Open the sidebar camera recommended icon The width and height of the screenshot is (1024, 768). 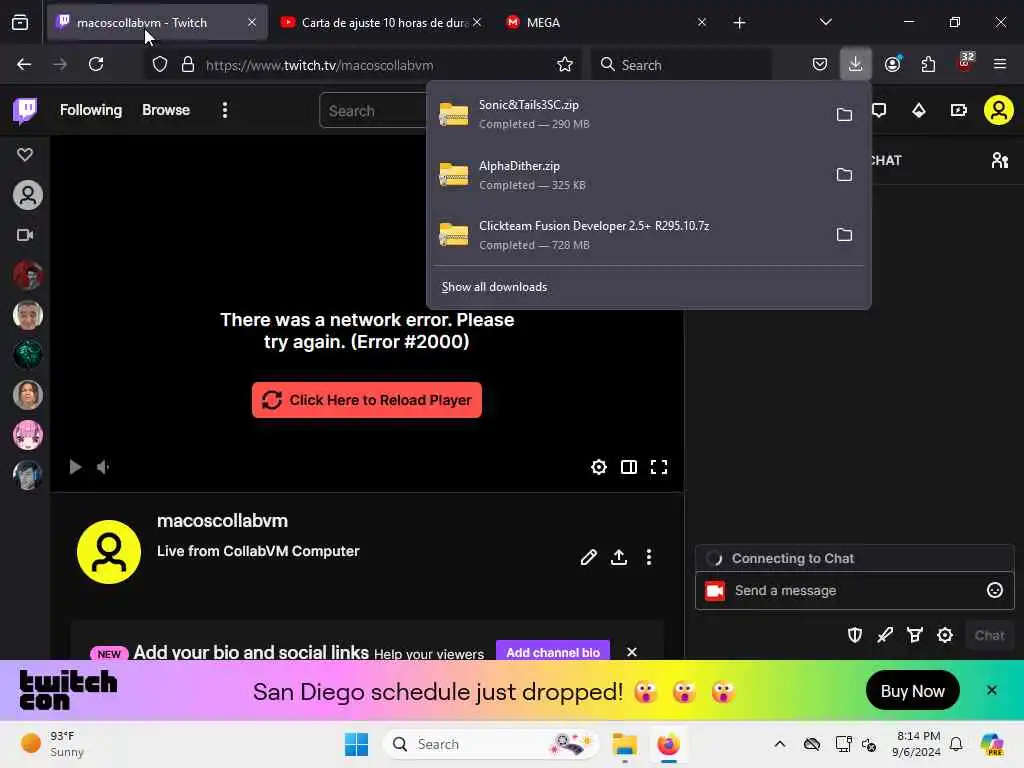click(x=25, y=235)
